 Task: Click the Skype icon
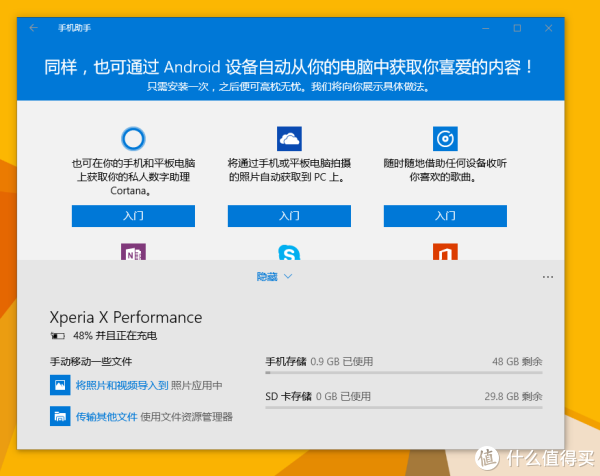[x=289, y=252]
